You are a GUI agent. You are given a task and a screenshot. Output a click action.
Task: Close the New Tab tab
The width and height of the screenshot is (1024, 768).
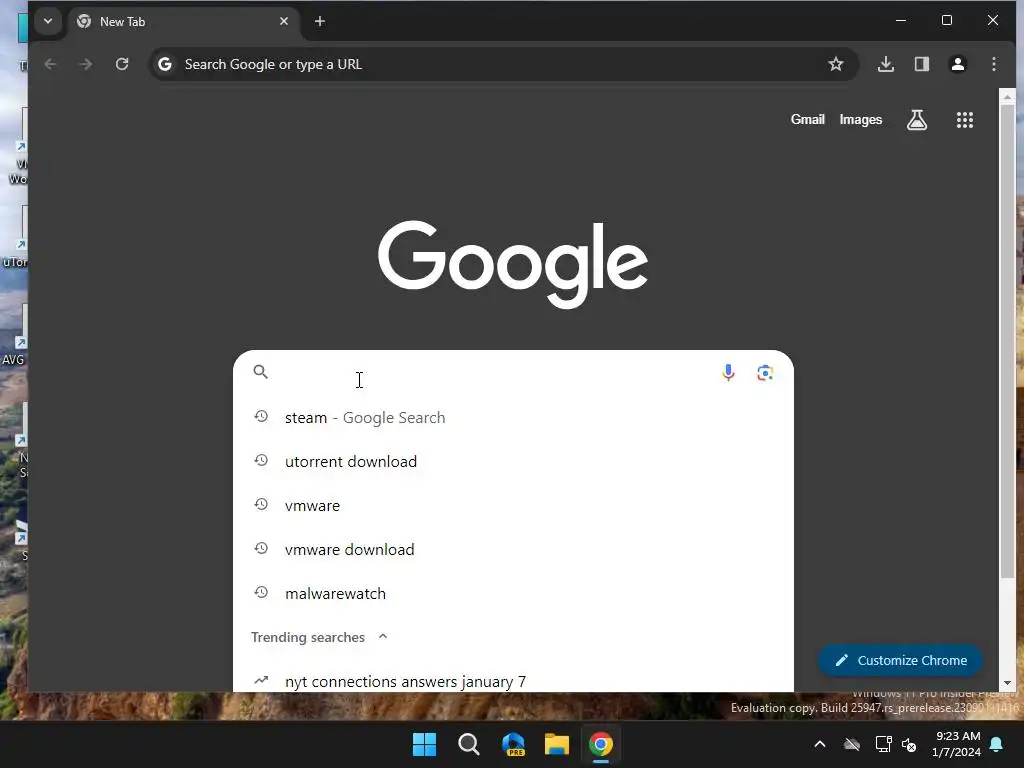[283, 22]
